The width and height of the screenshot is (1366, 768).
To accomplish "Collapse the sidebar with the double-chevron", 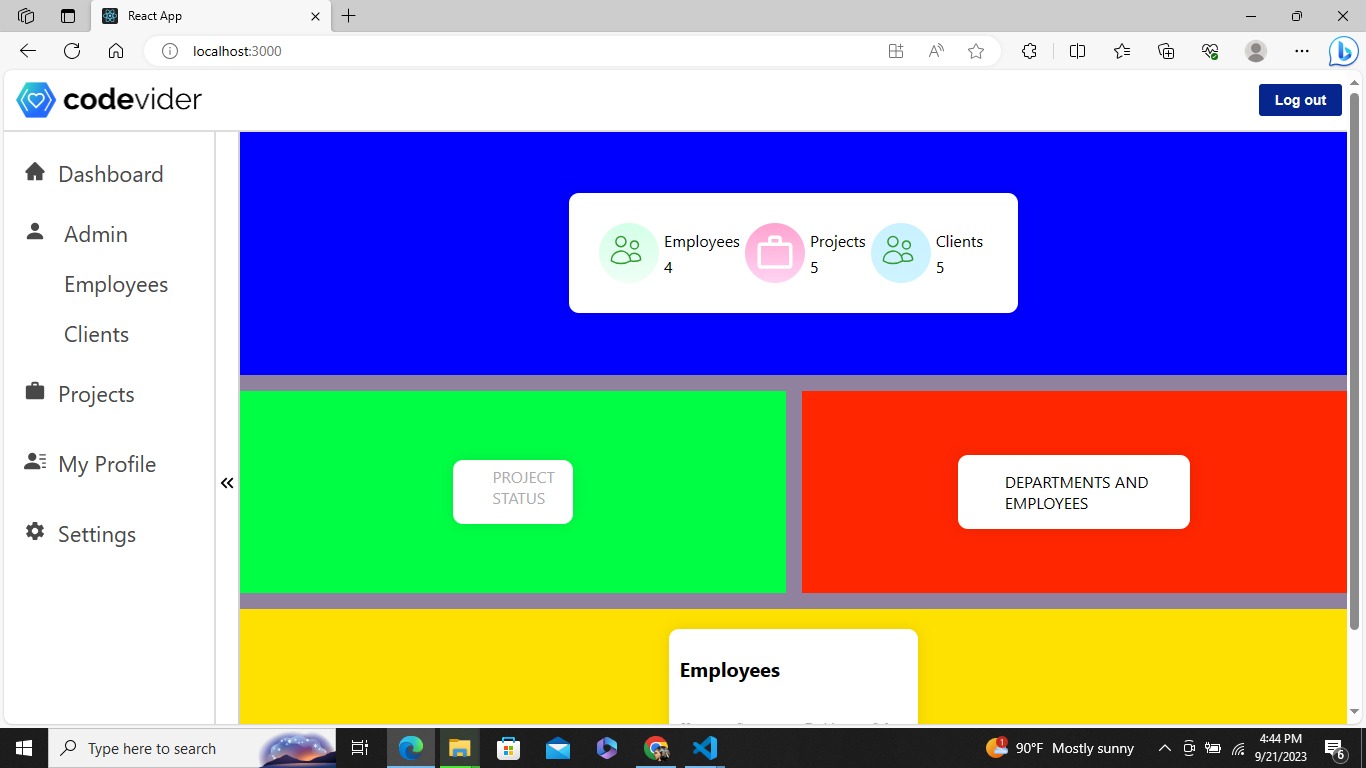I will 227,482.
